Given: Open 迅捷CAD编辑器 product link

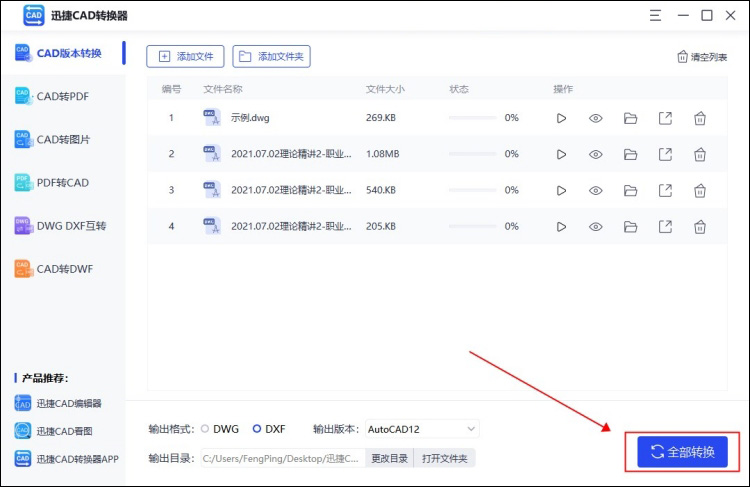Looking at the screenshot, I should tap(58, 403).
